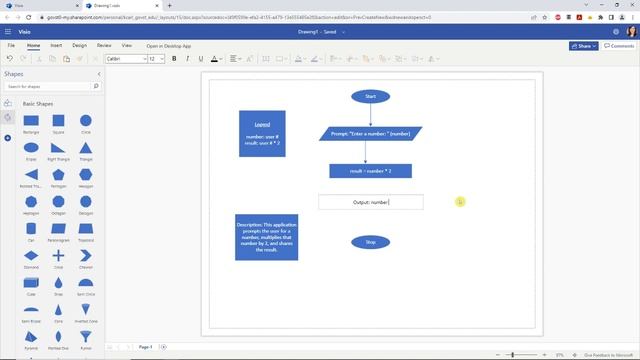
Task: Switch to the View ribbon tab
Action: [127, 46]
